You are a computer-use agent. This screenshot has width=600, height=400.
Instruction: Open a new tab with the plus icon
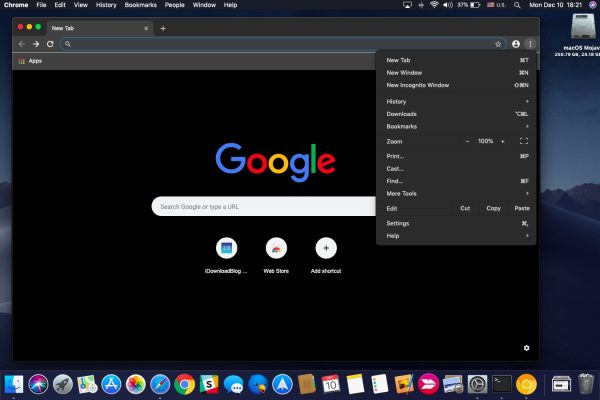(163, 28)
